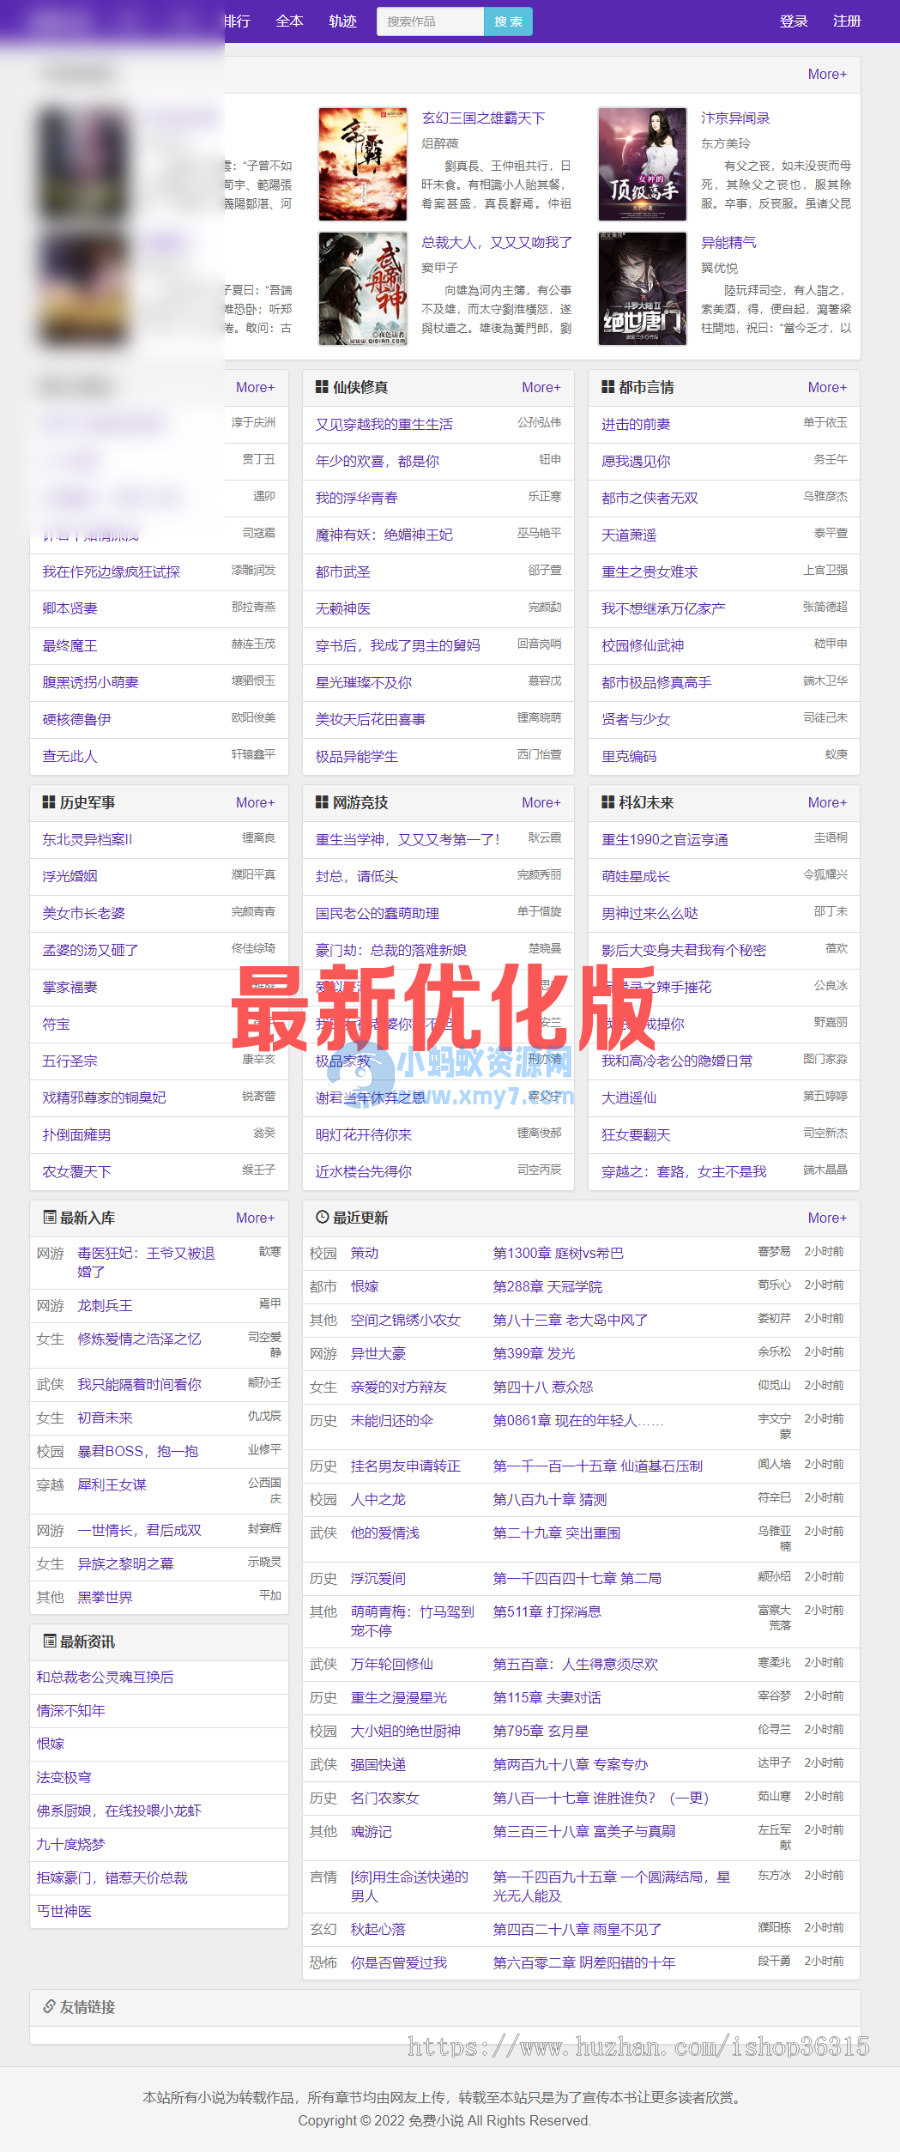Viewport: 900px width, 2152px height.
Task: Open the title 玄幻三国之雄霸天下
Action: point(484,118)
